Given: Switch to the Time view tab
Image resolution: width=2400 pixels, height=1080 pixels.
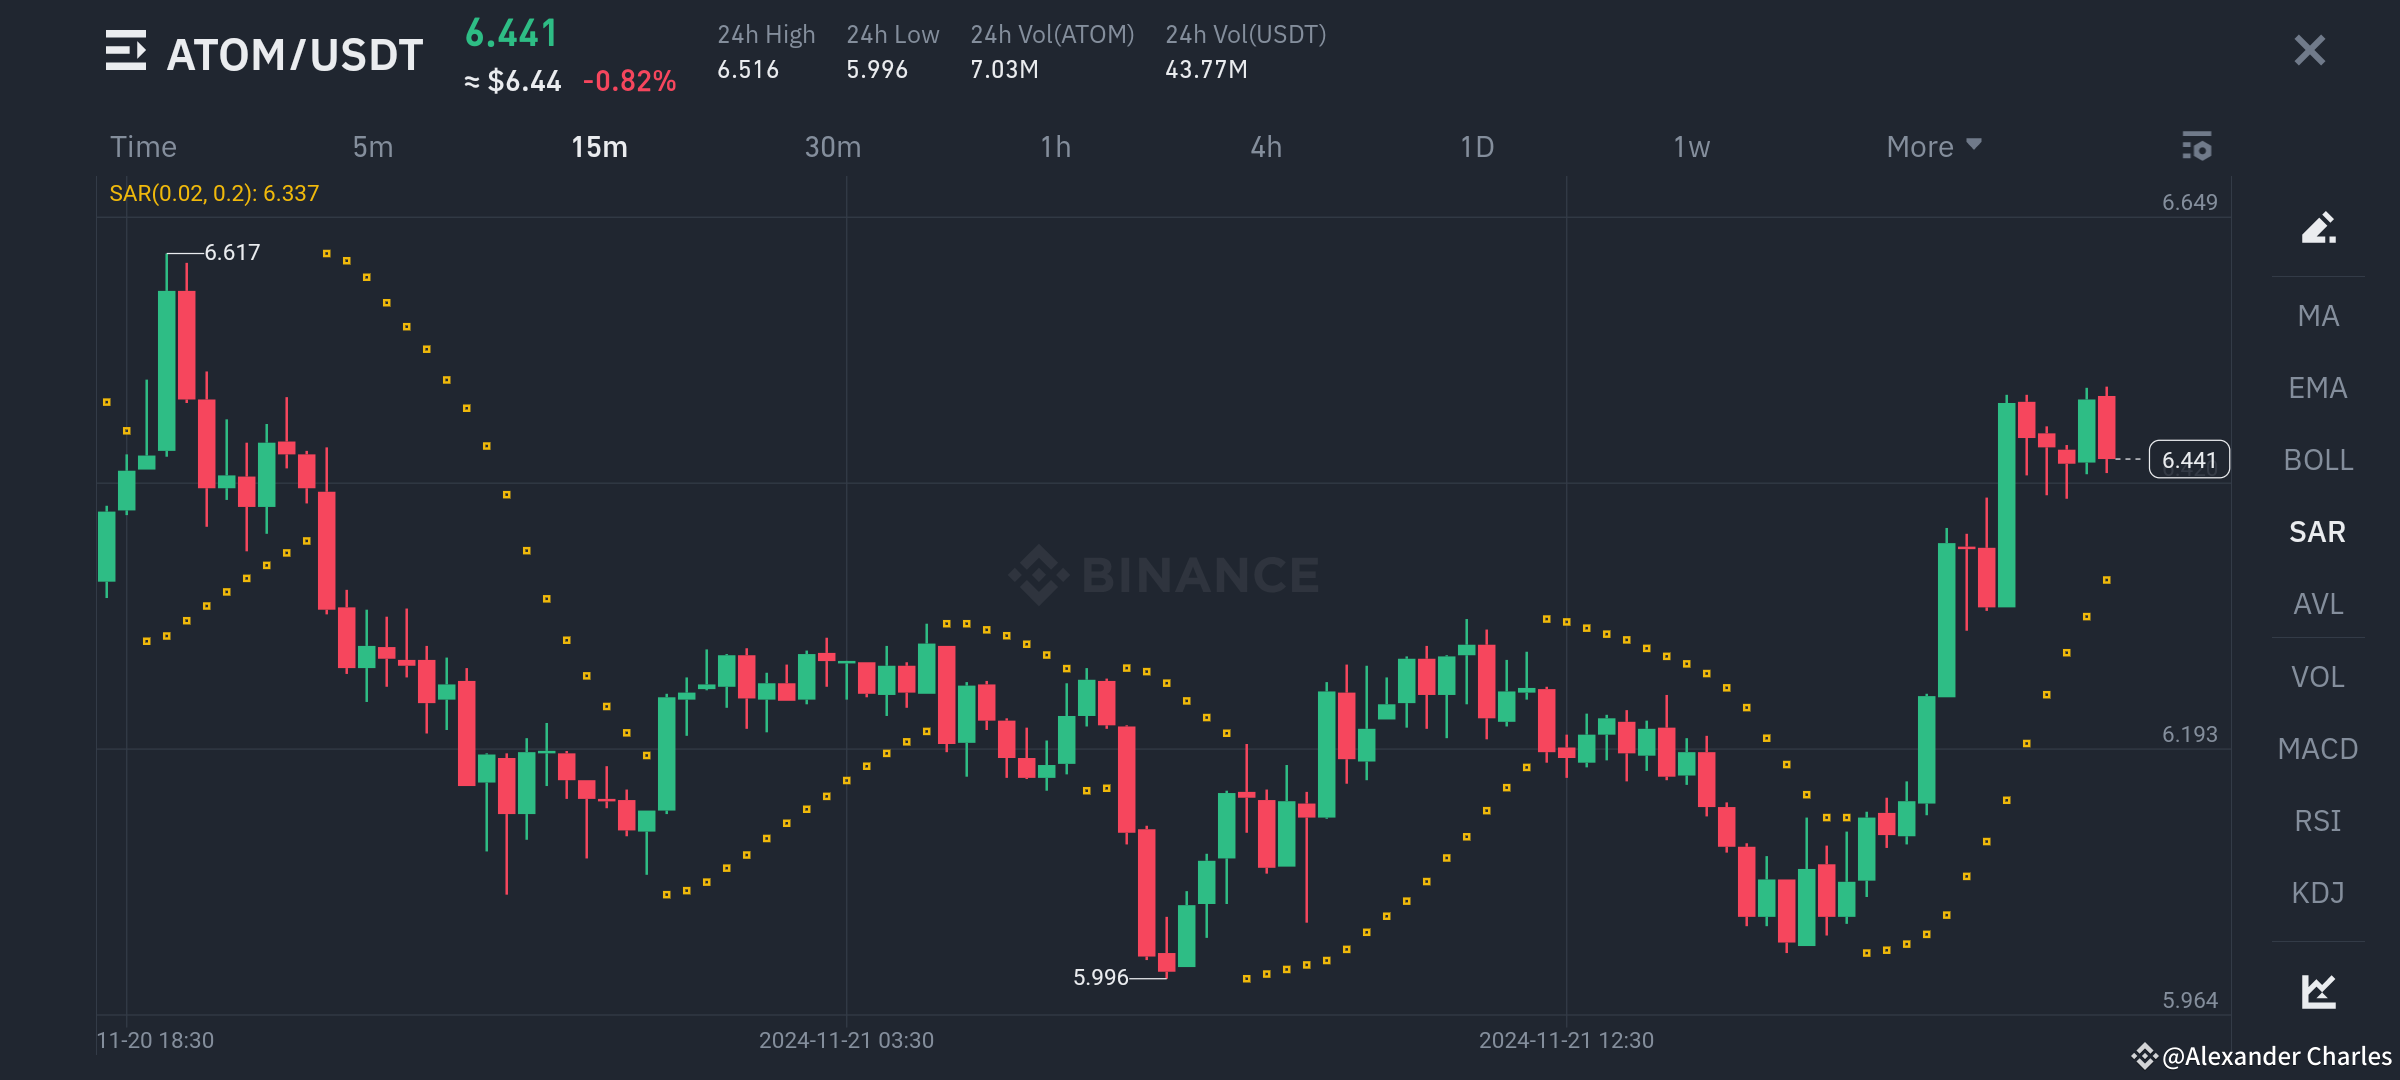Looking at the screenshot, I should pyautogui.click(x=143, y=146).
